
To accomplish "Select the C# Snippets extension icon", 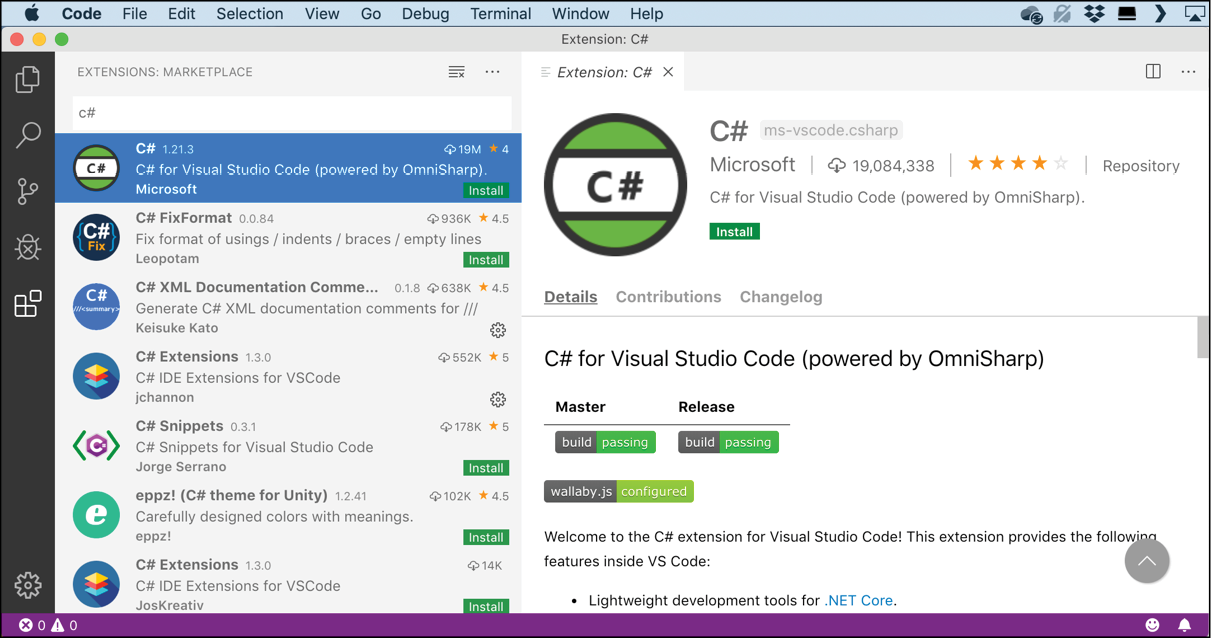I will pos(97,446).
